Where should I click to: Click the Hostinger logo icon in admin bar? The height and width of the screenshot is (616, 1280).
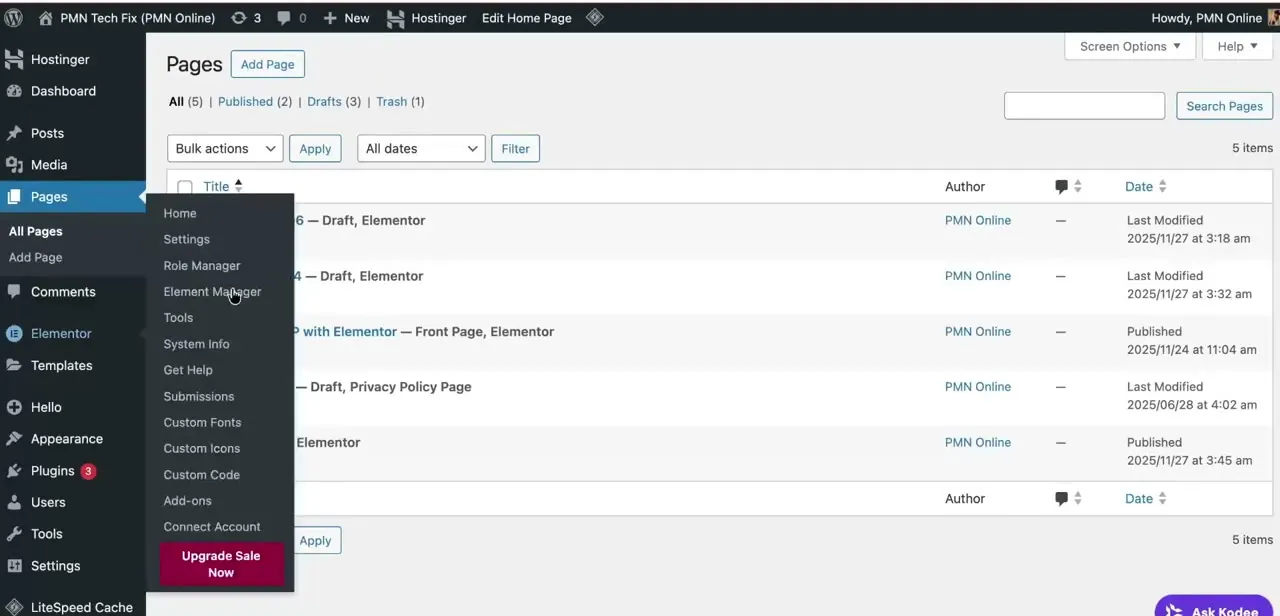pos(395,18)
